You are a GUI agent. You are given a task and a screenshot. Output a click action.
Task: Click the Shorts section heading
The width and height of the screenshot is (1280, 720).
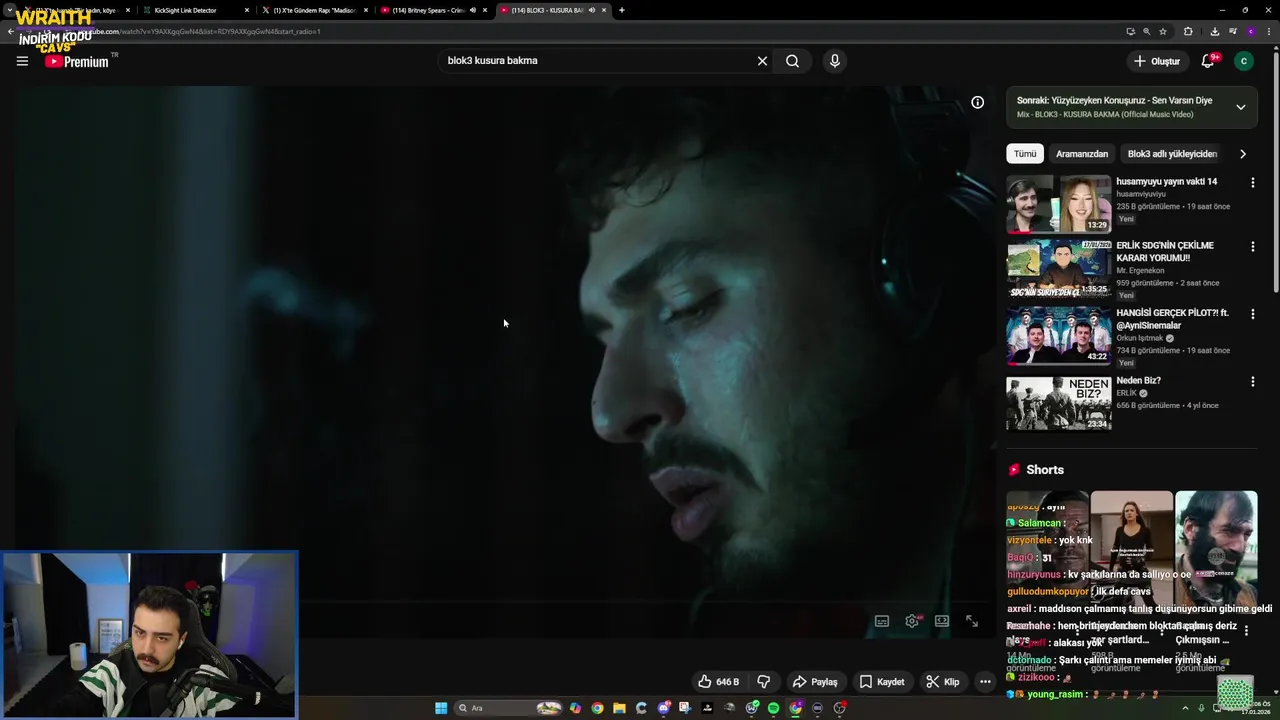[1045, 470]
